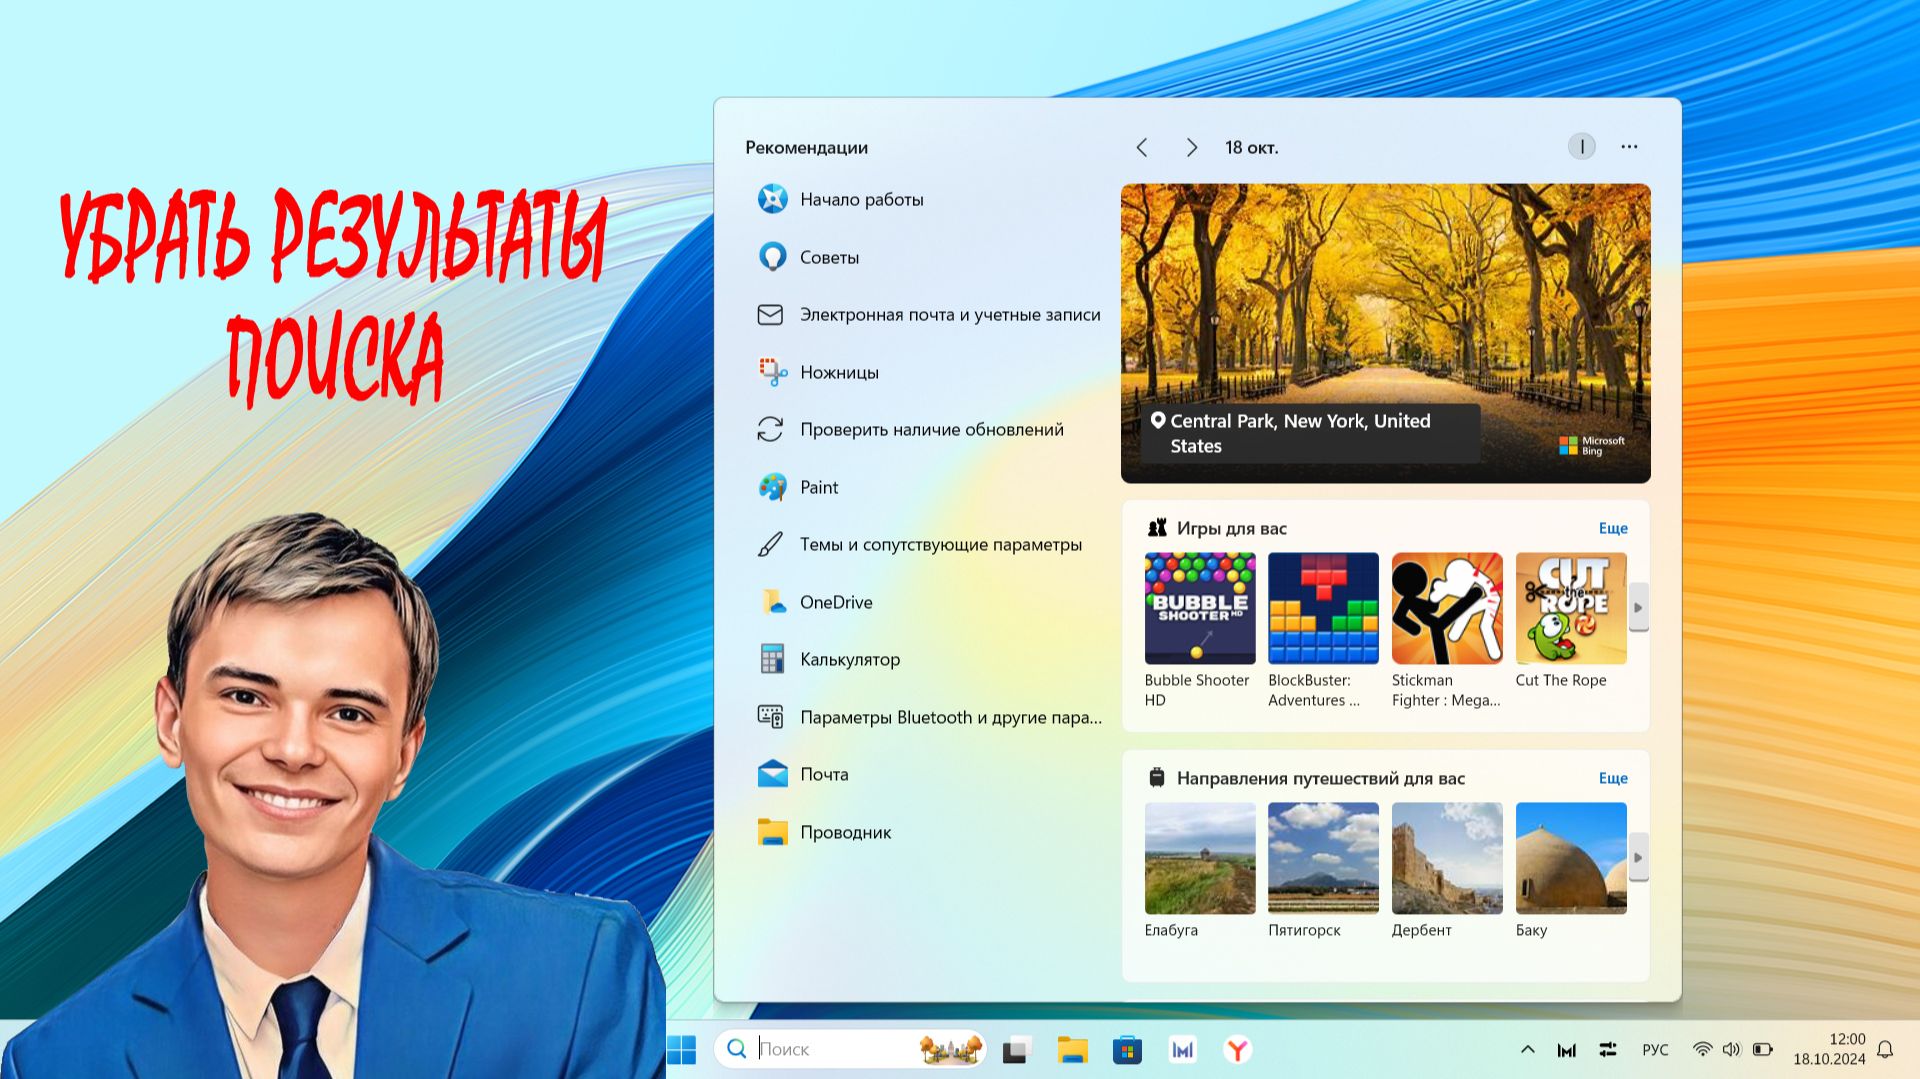Open the three-dot options menu

tap(1629, 146)
